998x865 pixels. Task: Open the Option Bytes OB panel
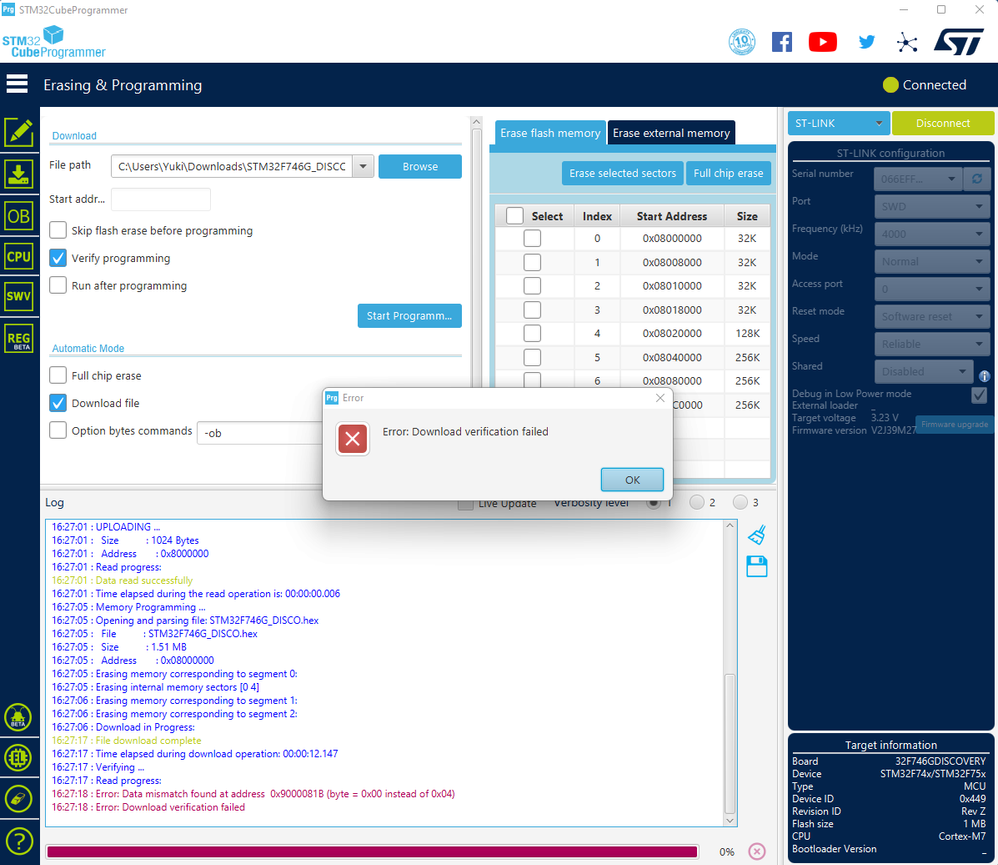click(x=19, y=216)
